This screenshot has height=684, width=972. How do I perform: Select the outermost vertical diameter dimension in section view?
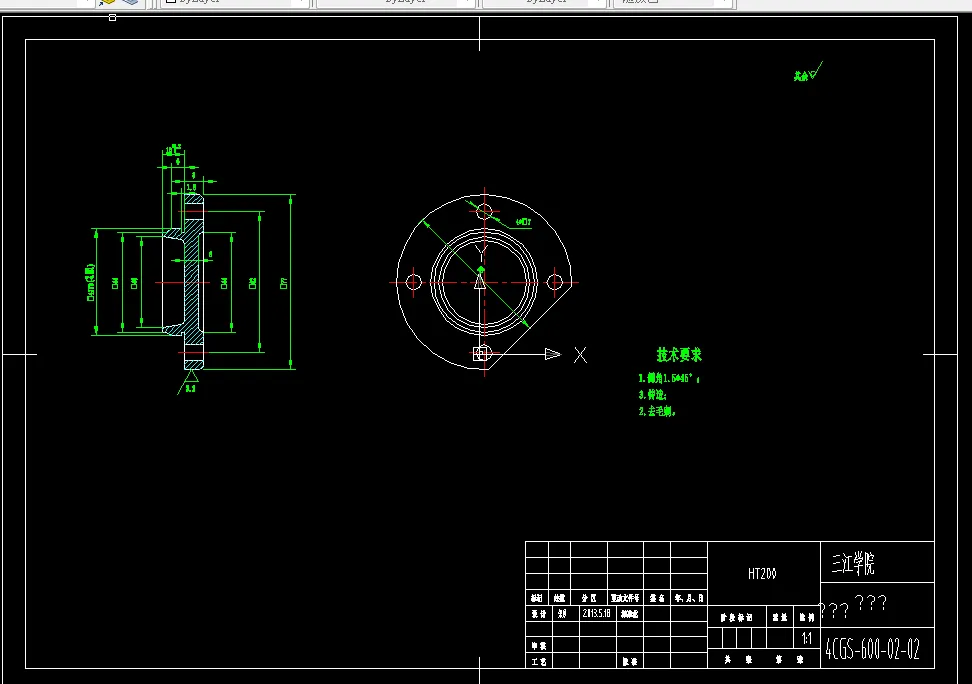[289, 282]
